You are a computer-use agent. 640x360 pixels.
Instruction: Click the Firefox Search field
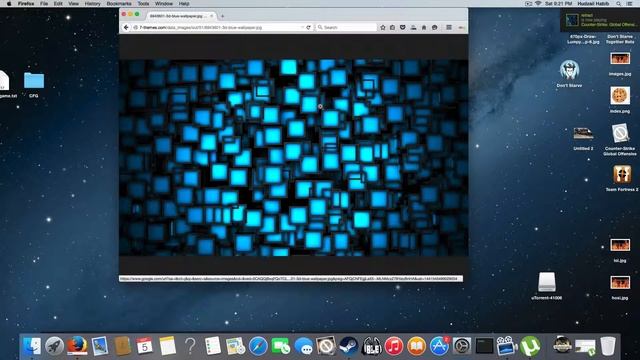coord(346,27)
